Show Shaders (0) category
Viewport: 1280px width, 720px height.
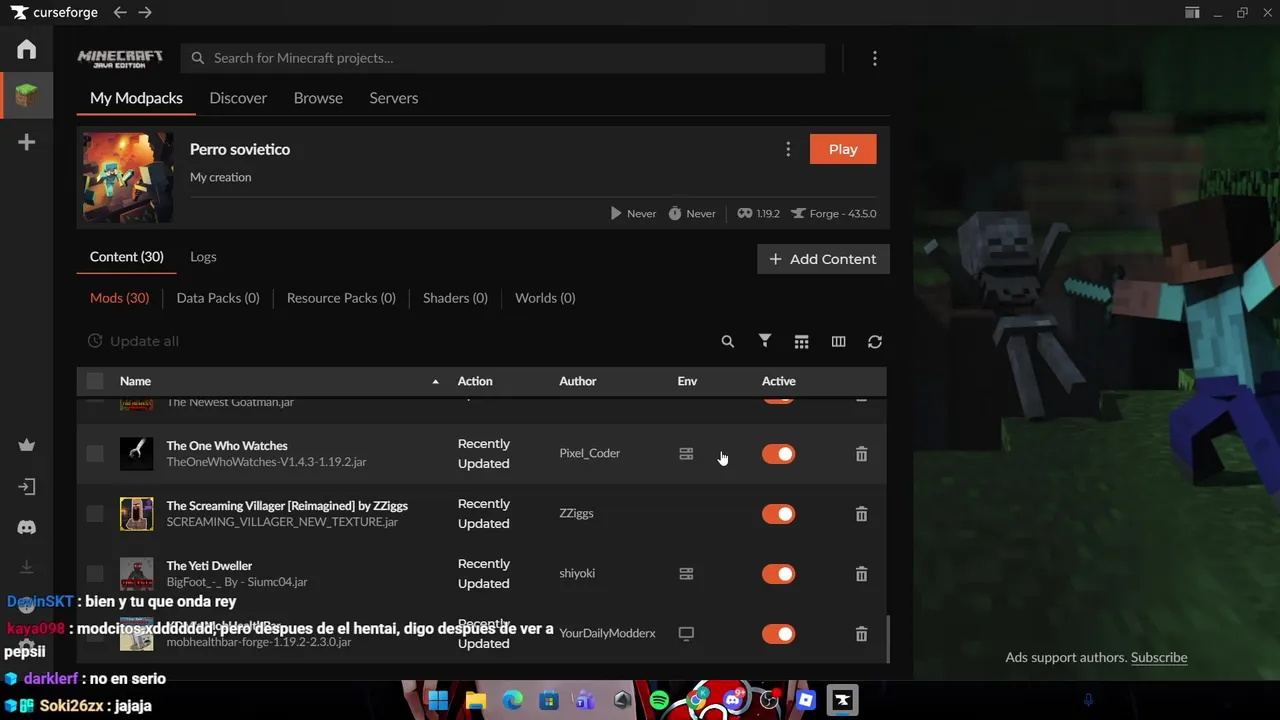pyautogui.click(x=455, y=298)
